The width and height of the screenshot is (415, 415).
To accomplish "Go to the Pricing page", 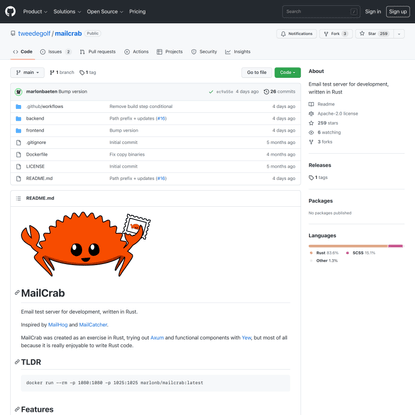I will pos(137,12).
